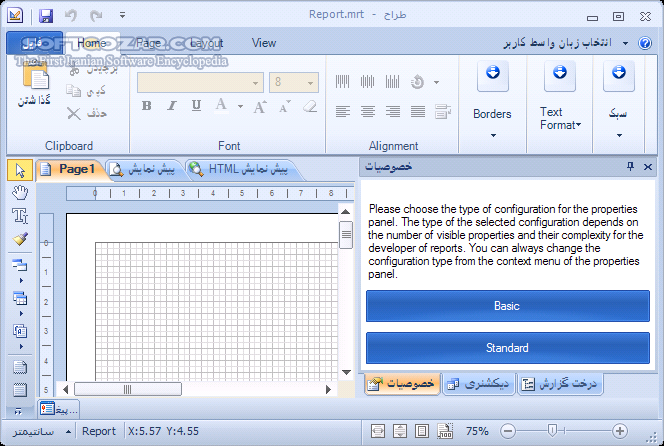This screenshot has width=664, height=446.
Task: Open the angle dropdown arrow
Action: click(436, 82)
